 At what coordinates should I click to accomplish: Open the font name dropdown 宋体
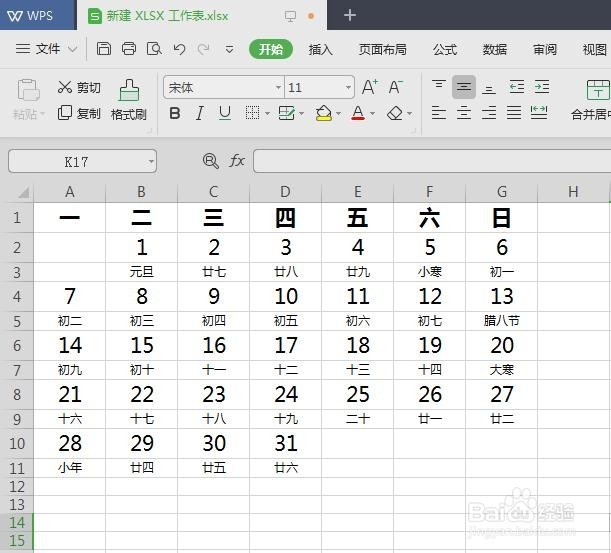278,87
